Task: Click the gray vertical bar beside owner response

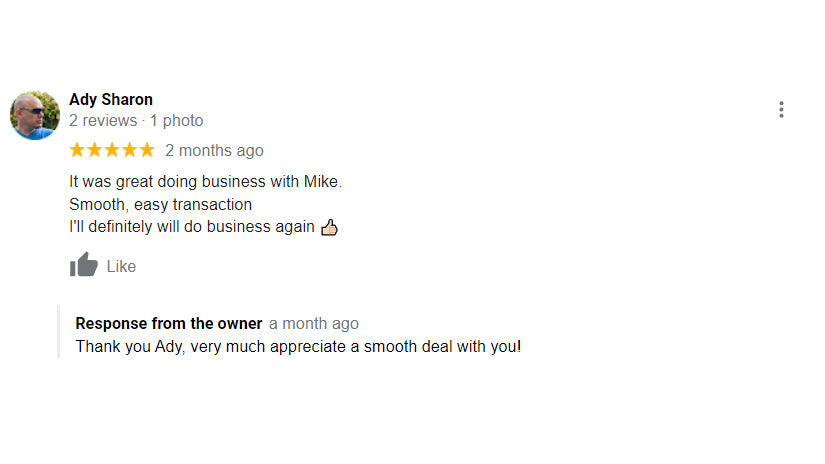Action: 59,332
